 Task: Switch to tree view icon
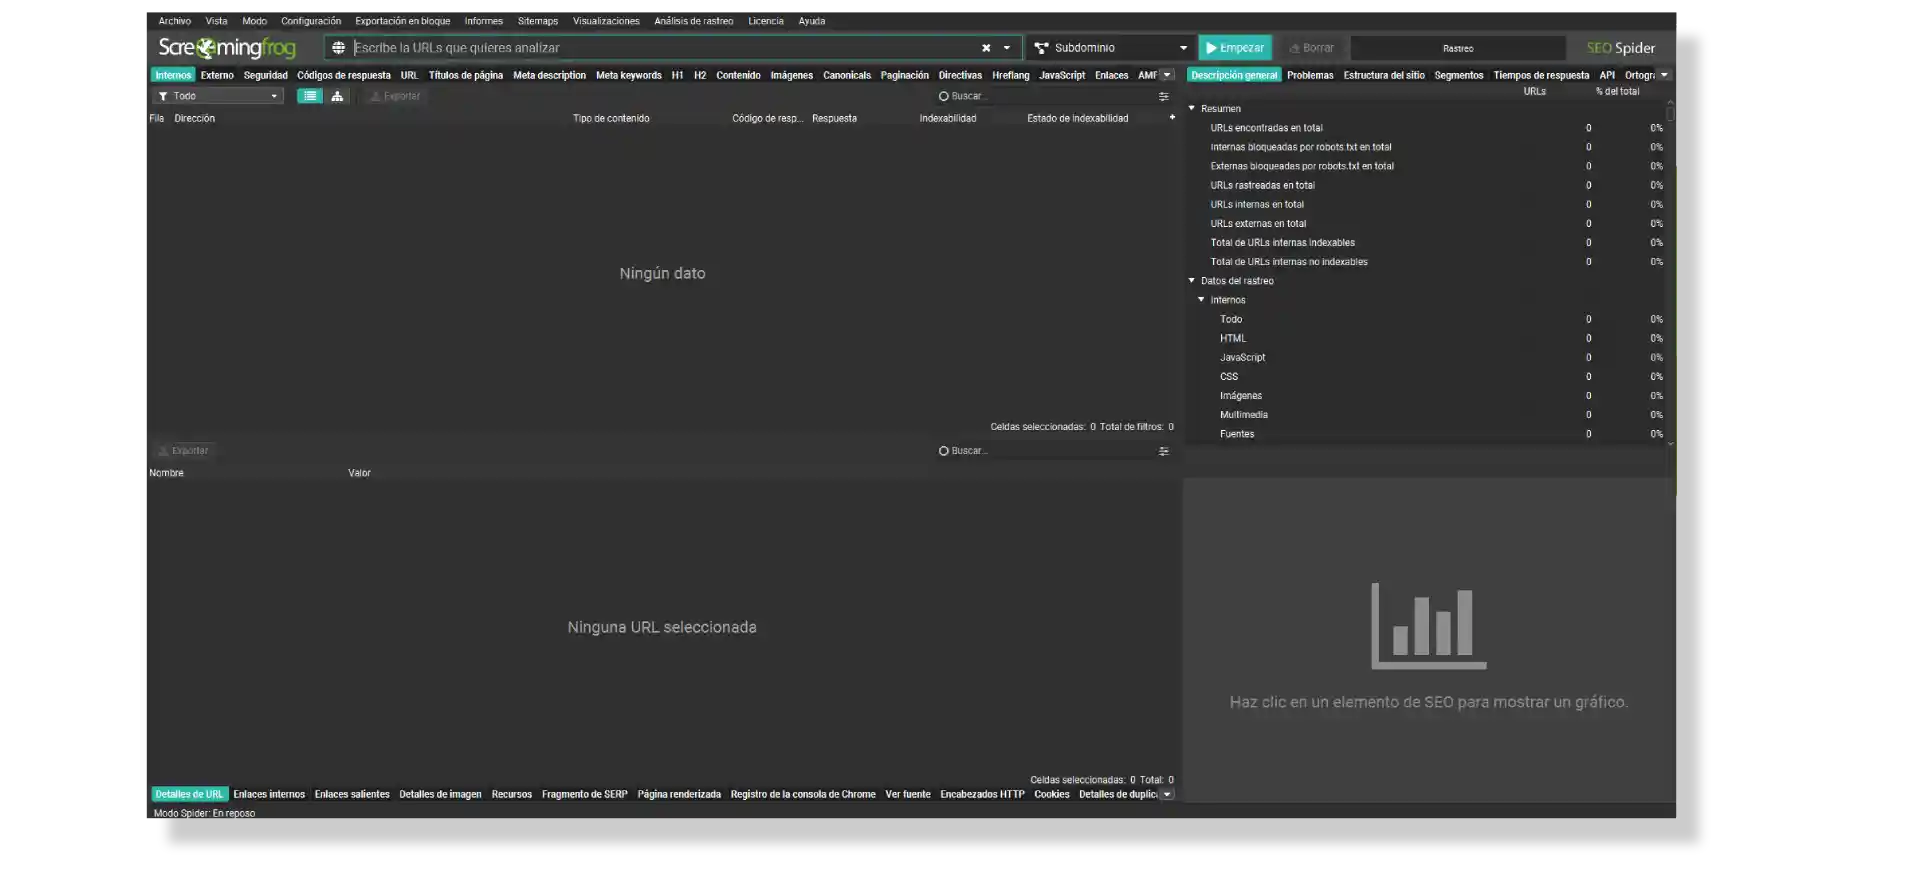click(x=337, y=96)
